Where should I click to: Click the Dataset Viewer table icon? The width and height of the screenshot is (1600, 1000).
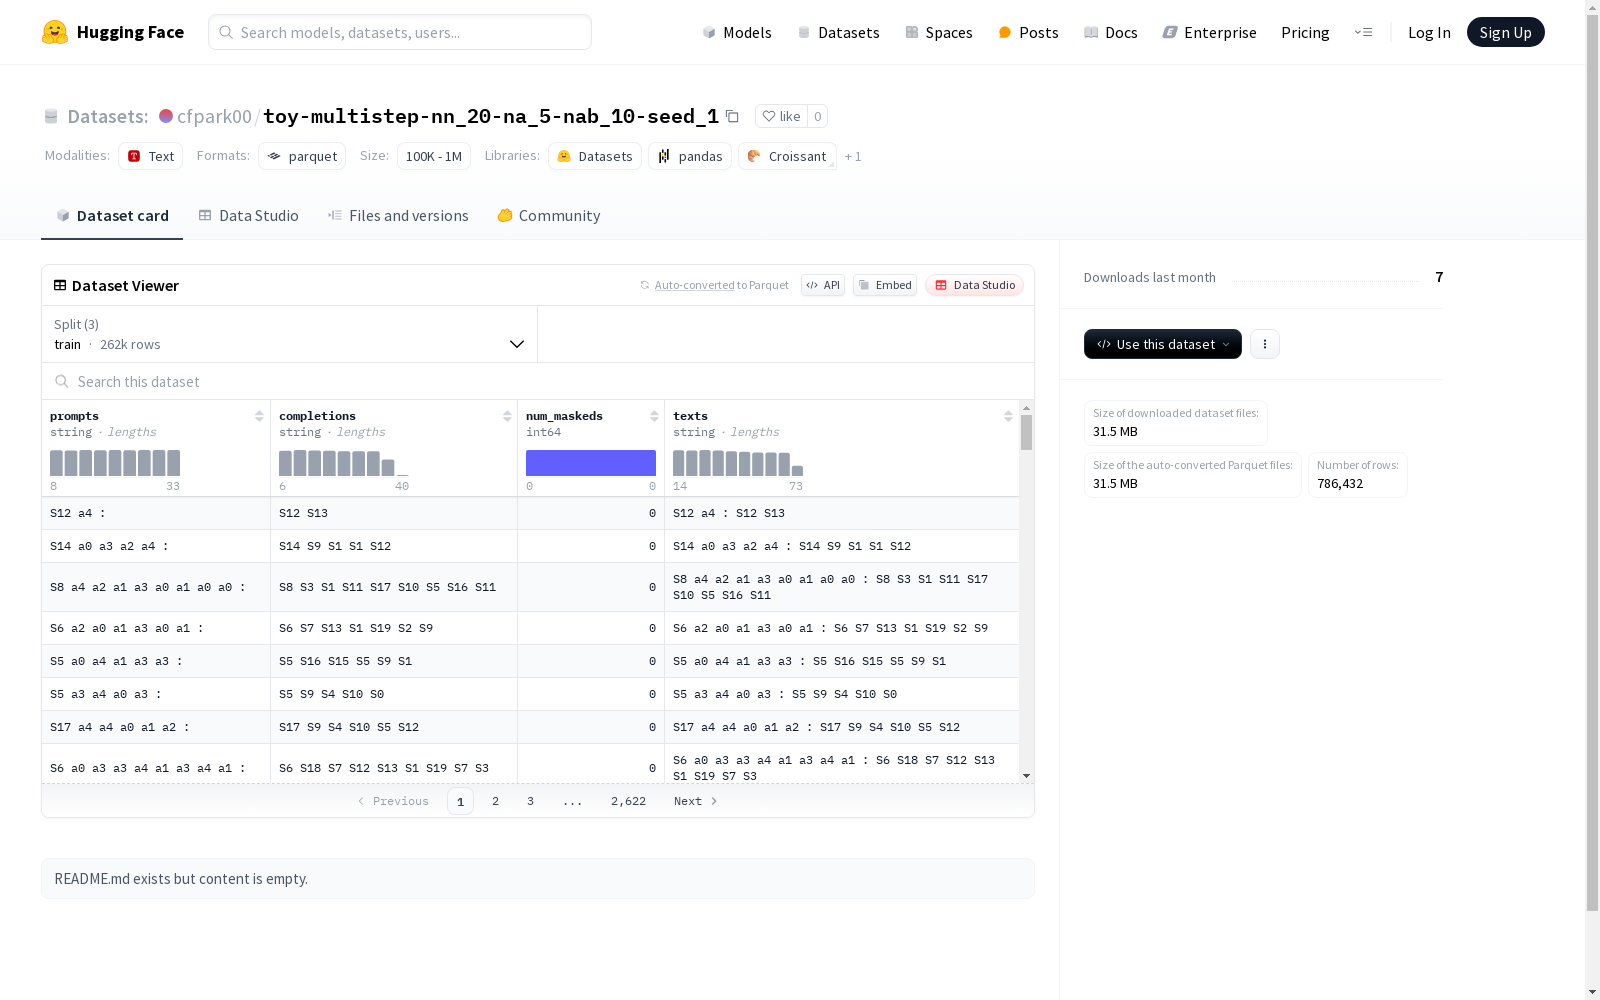(x=60, y=285)
